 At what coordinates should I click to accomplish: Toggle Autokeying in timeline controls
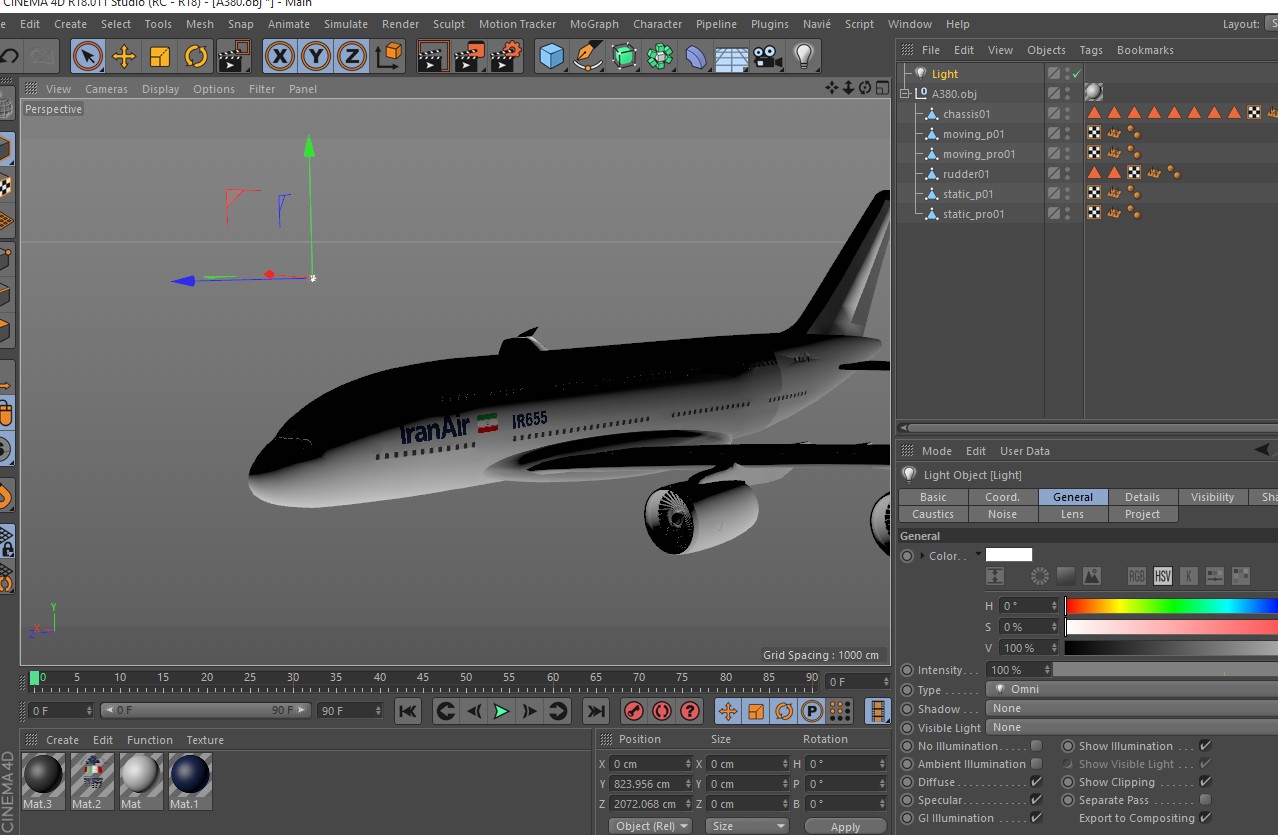(x=661, y=711)
